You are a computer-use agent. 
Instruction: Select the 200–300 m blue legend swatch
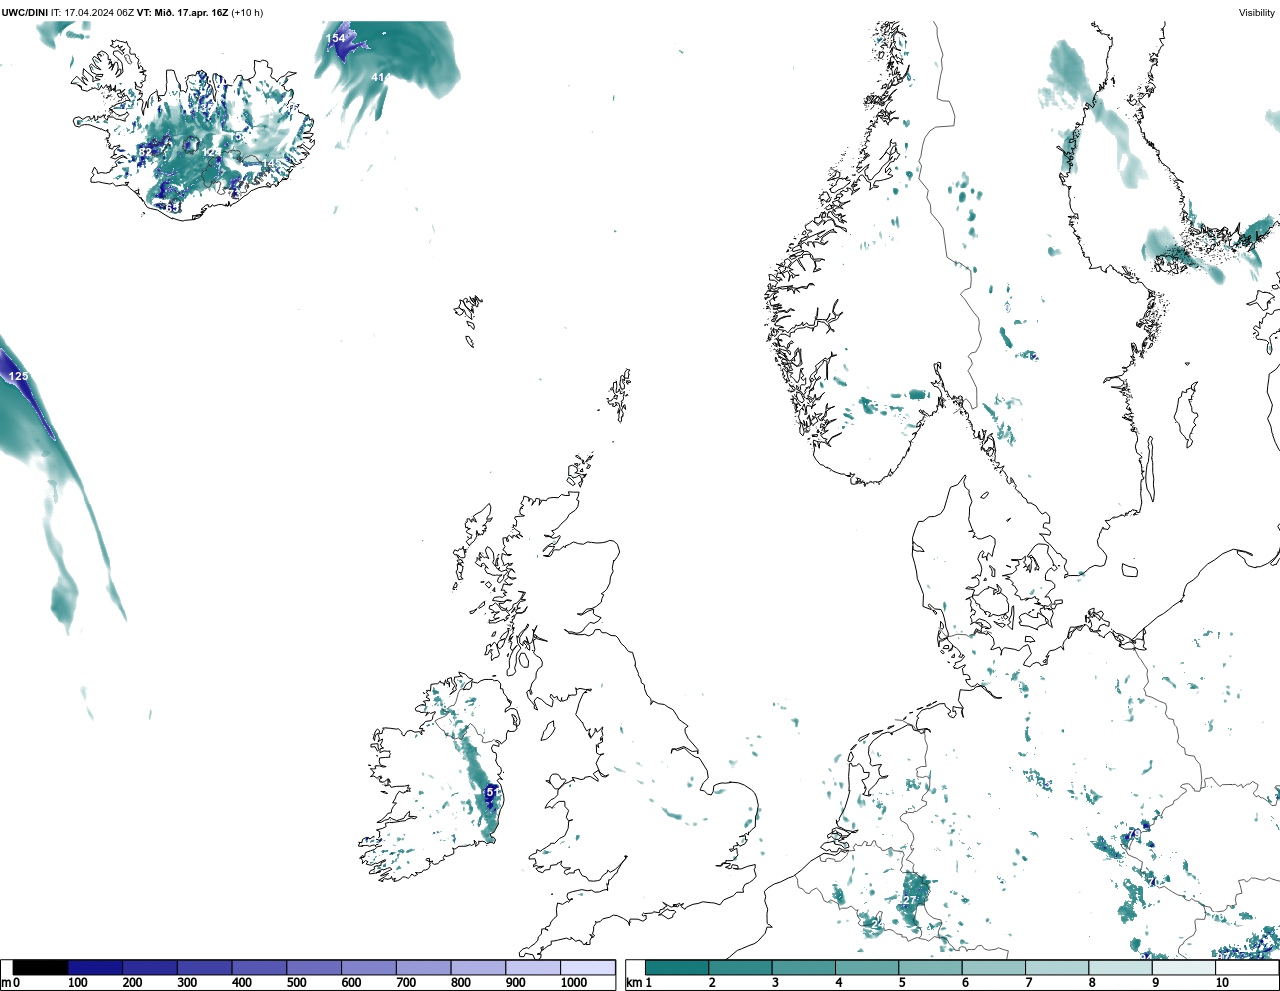[150, 968]
